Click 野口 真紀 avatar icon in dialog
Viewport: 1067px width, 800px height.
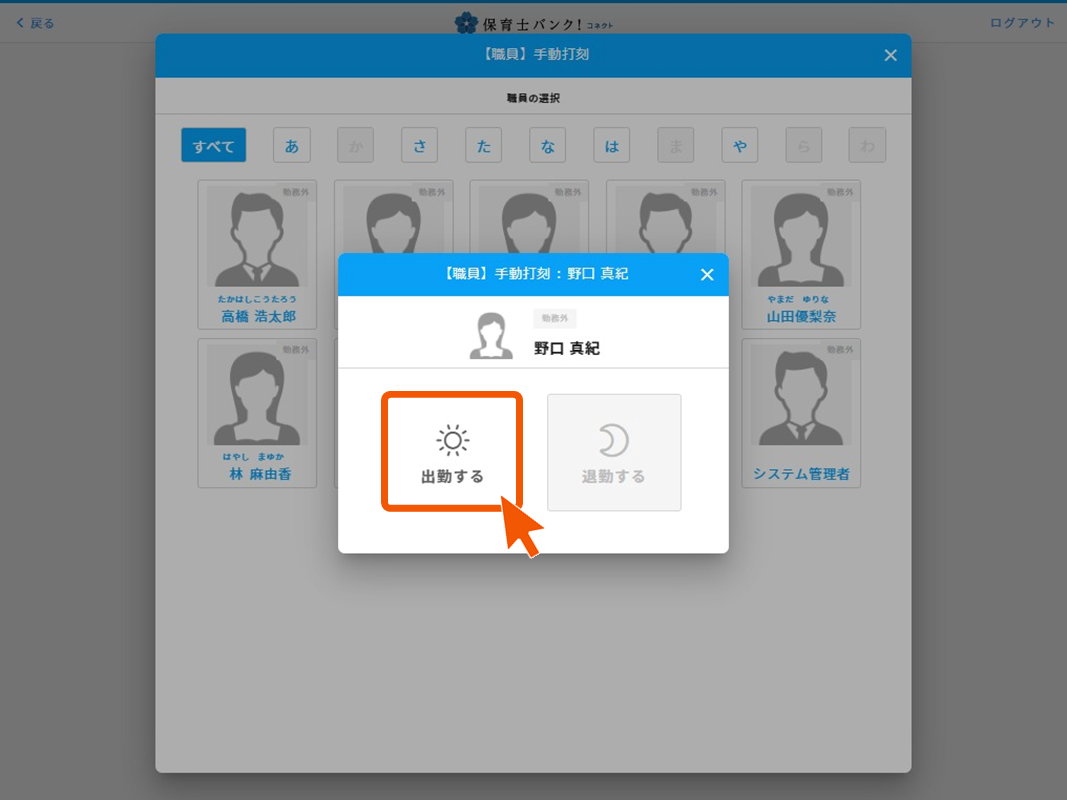pyautogui.click(x=491, y=336)
